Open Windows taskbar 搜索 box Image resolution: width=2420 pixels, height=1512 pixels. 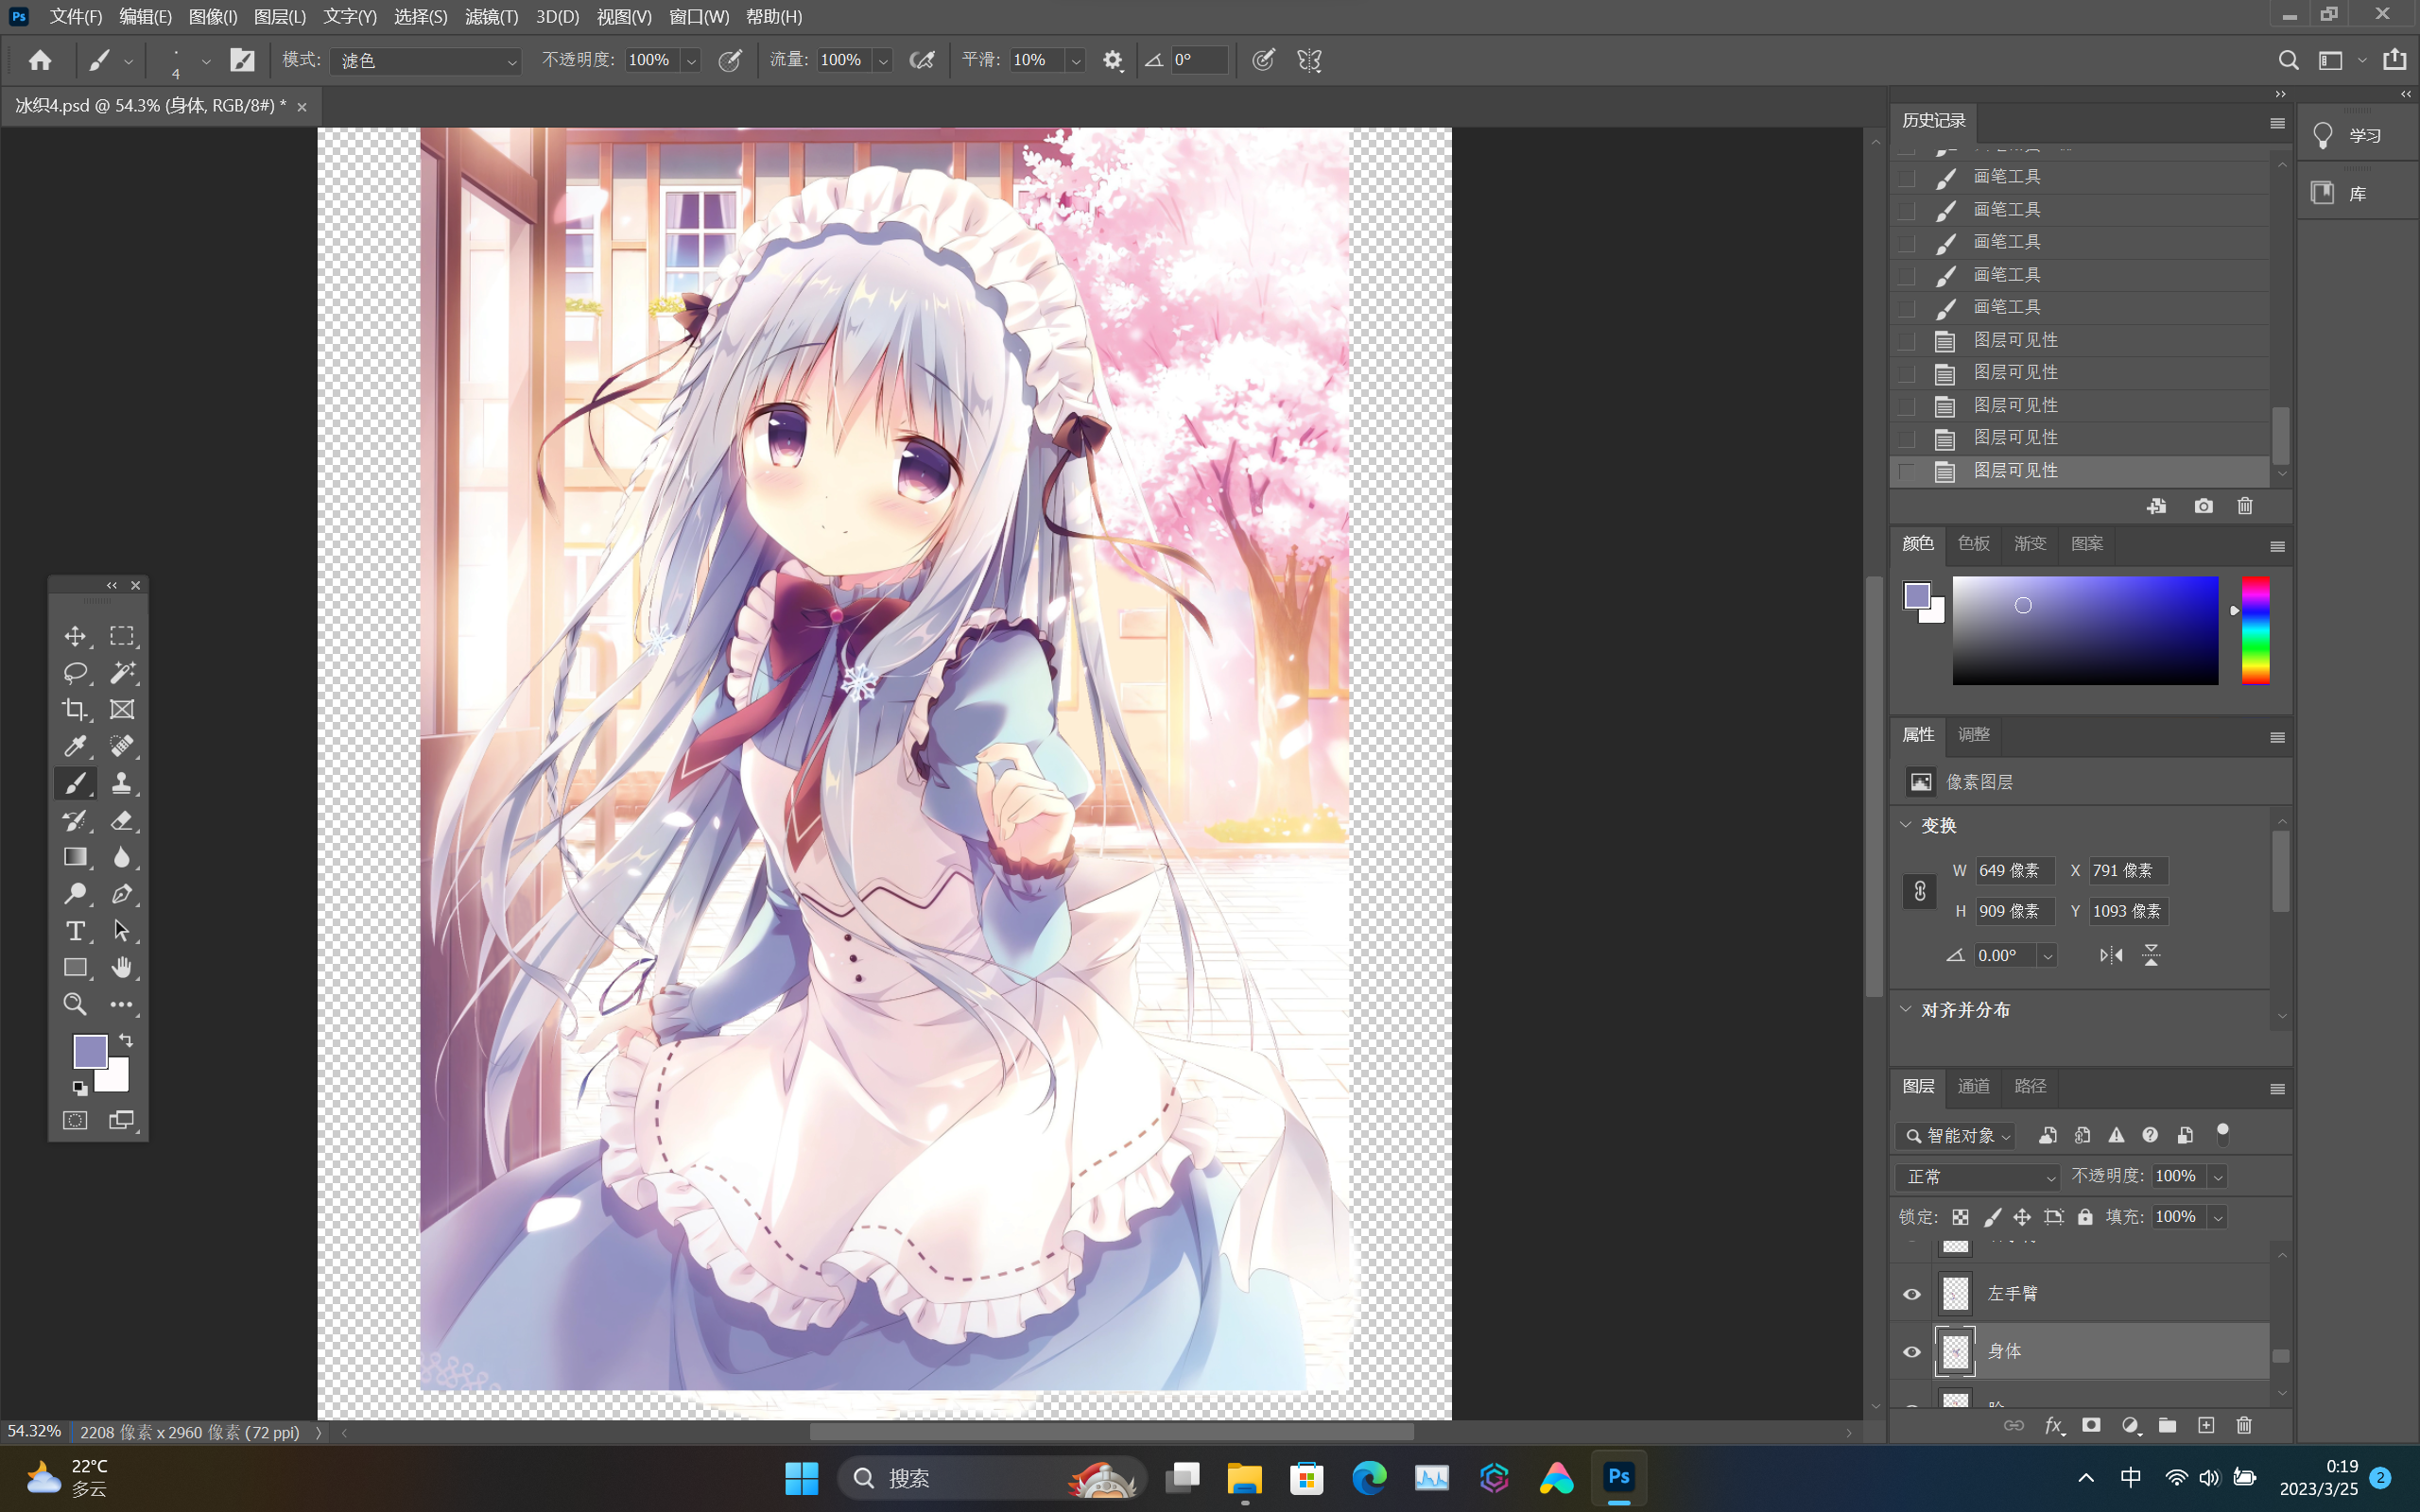[x=992, y=1478]
